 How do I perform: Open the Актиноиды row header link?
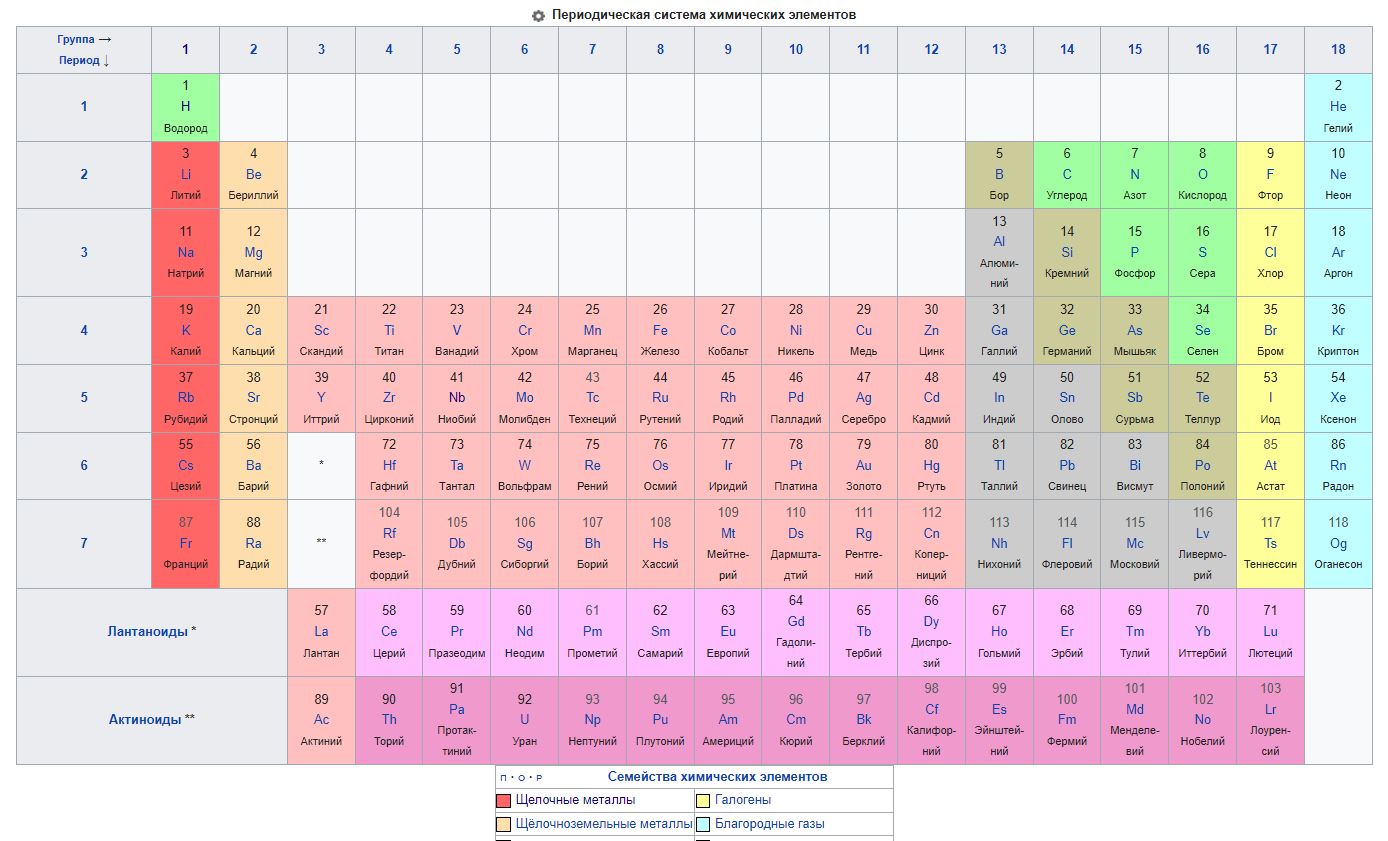(x=145, y=719)
